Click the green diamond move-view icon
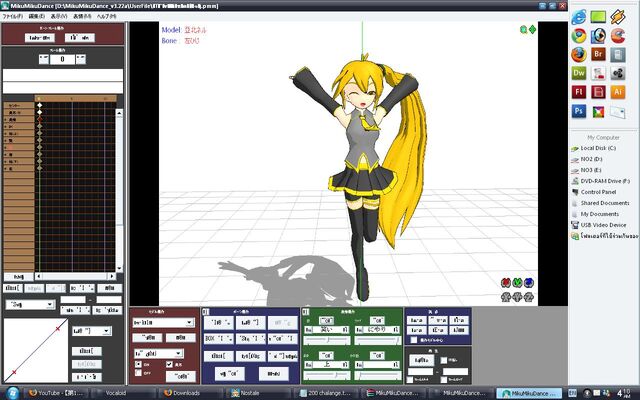 [532, 29]
